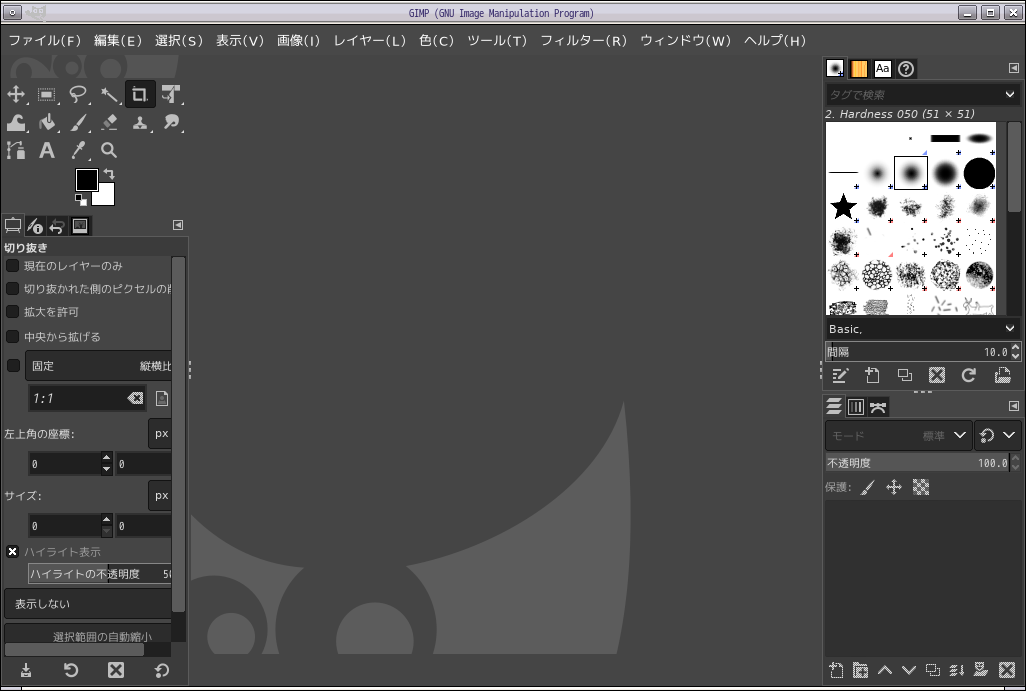Open the ファイル(F) menu
1026x691 pixels.
[44, 41]
